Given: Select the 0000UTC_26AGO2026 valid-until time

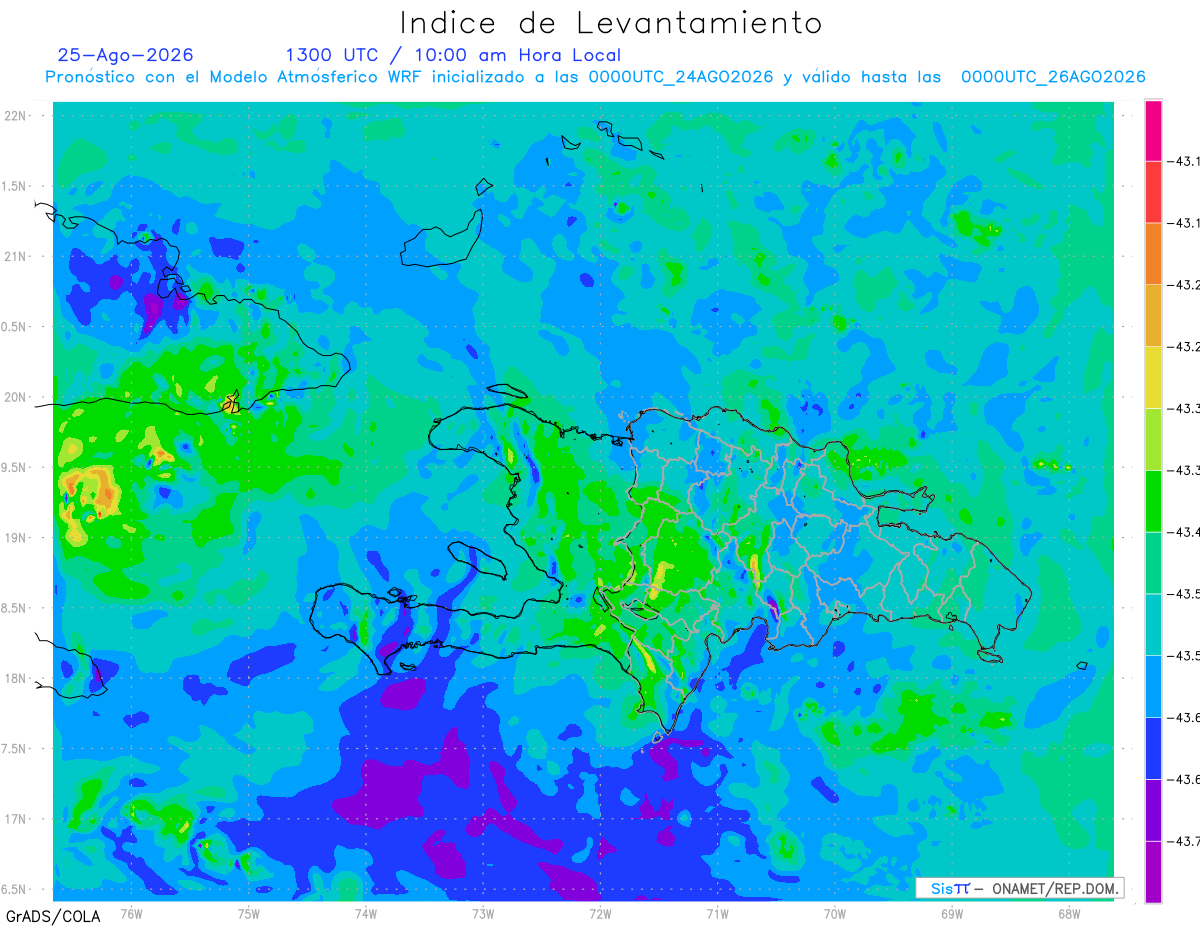Looking at the screenshot, I should click(1053, 77).
